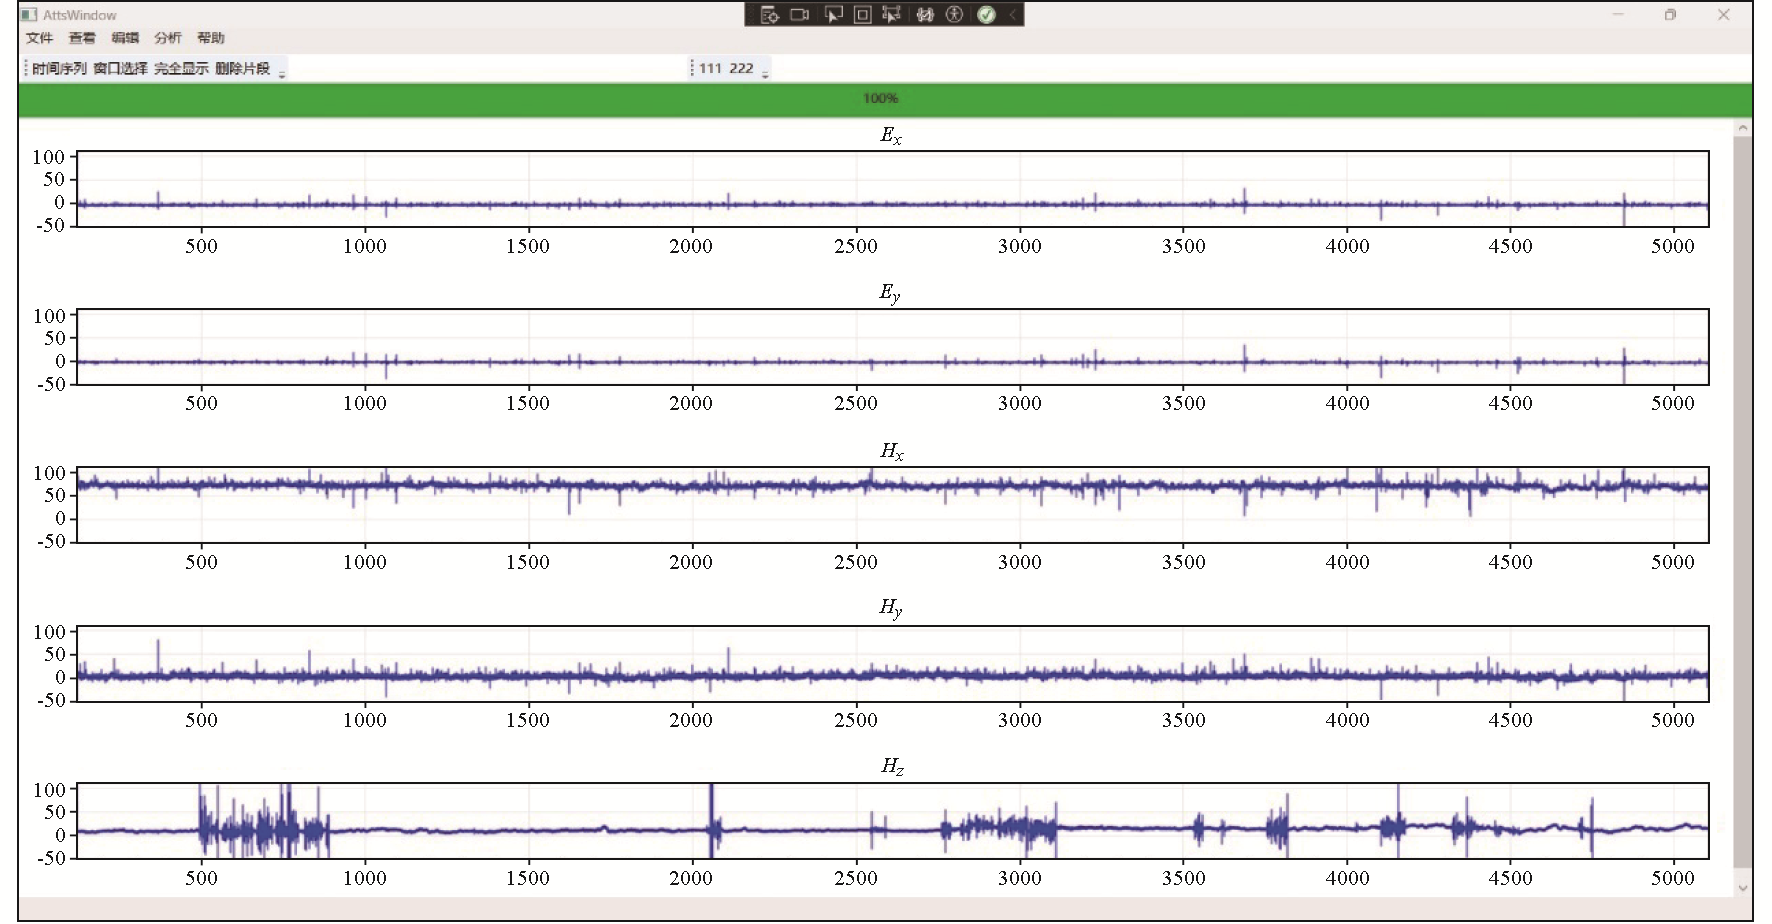The image size is (1772, 924).
Task: Open the 分析 menu
Action: click(168, 38)
